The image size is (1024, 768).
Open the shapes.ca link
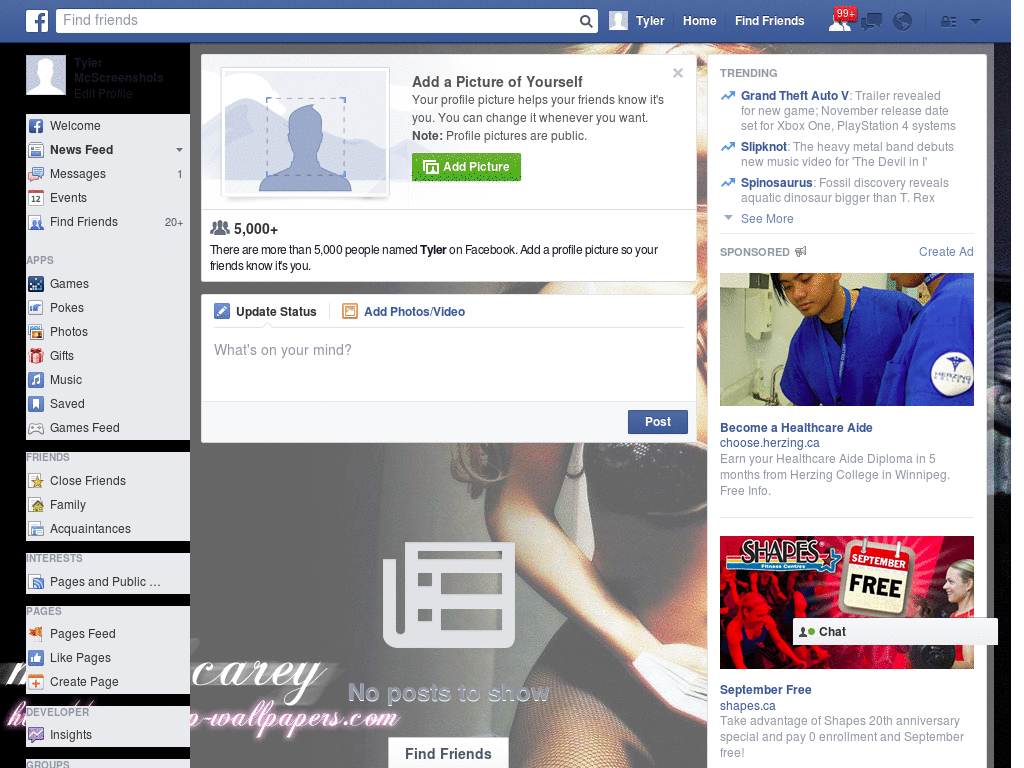[748, 706]
